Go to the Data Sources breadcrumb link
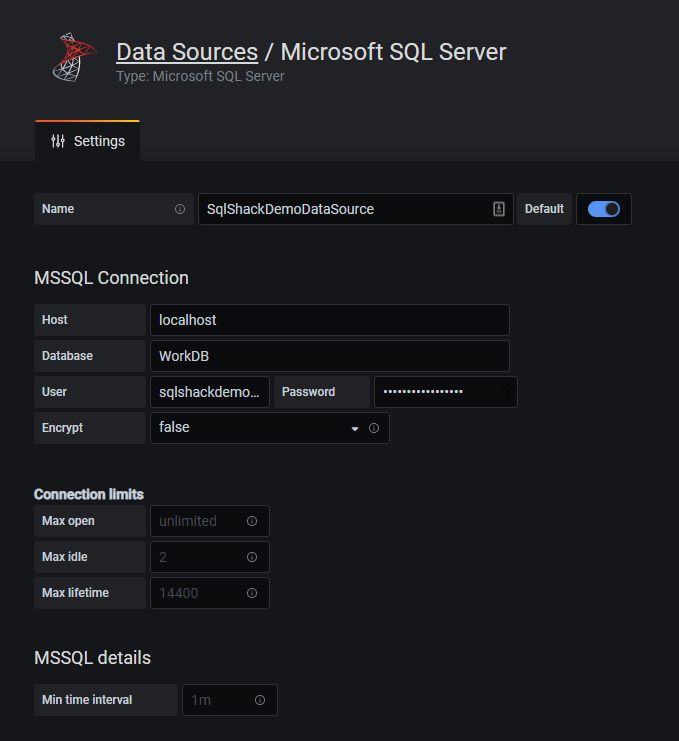The width and height of the screenshot is (679, 741). click(187, 52)
